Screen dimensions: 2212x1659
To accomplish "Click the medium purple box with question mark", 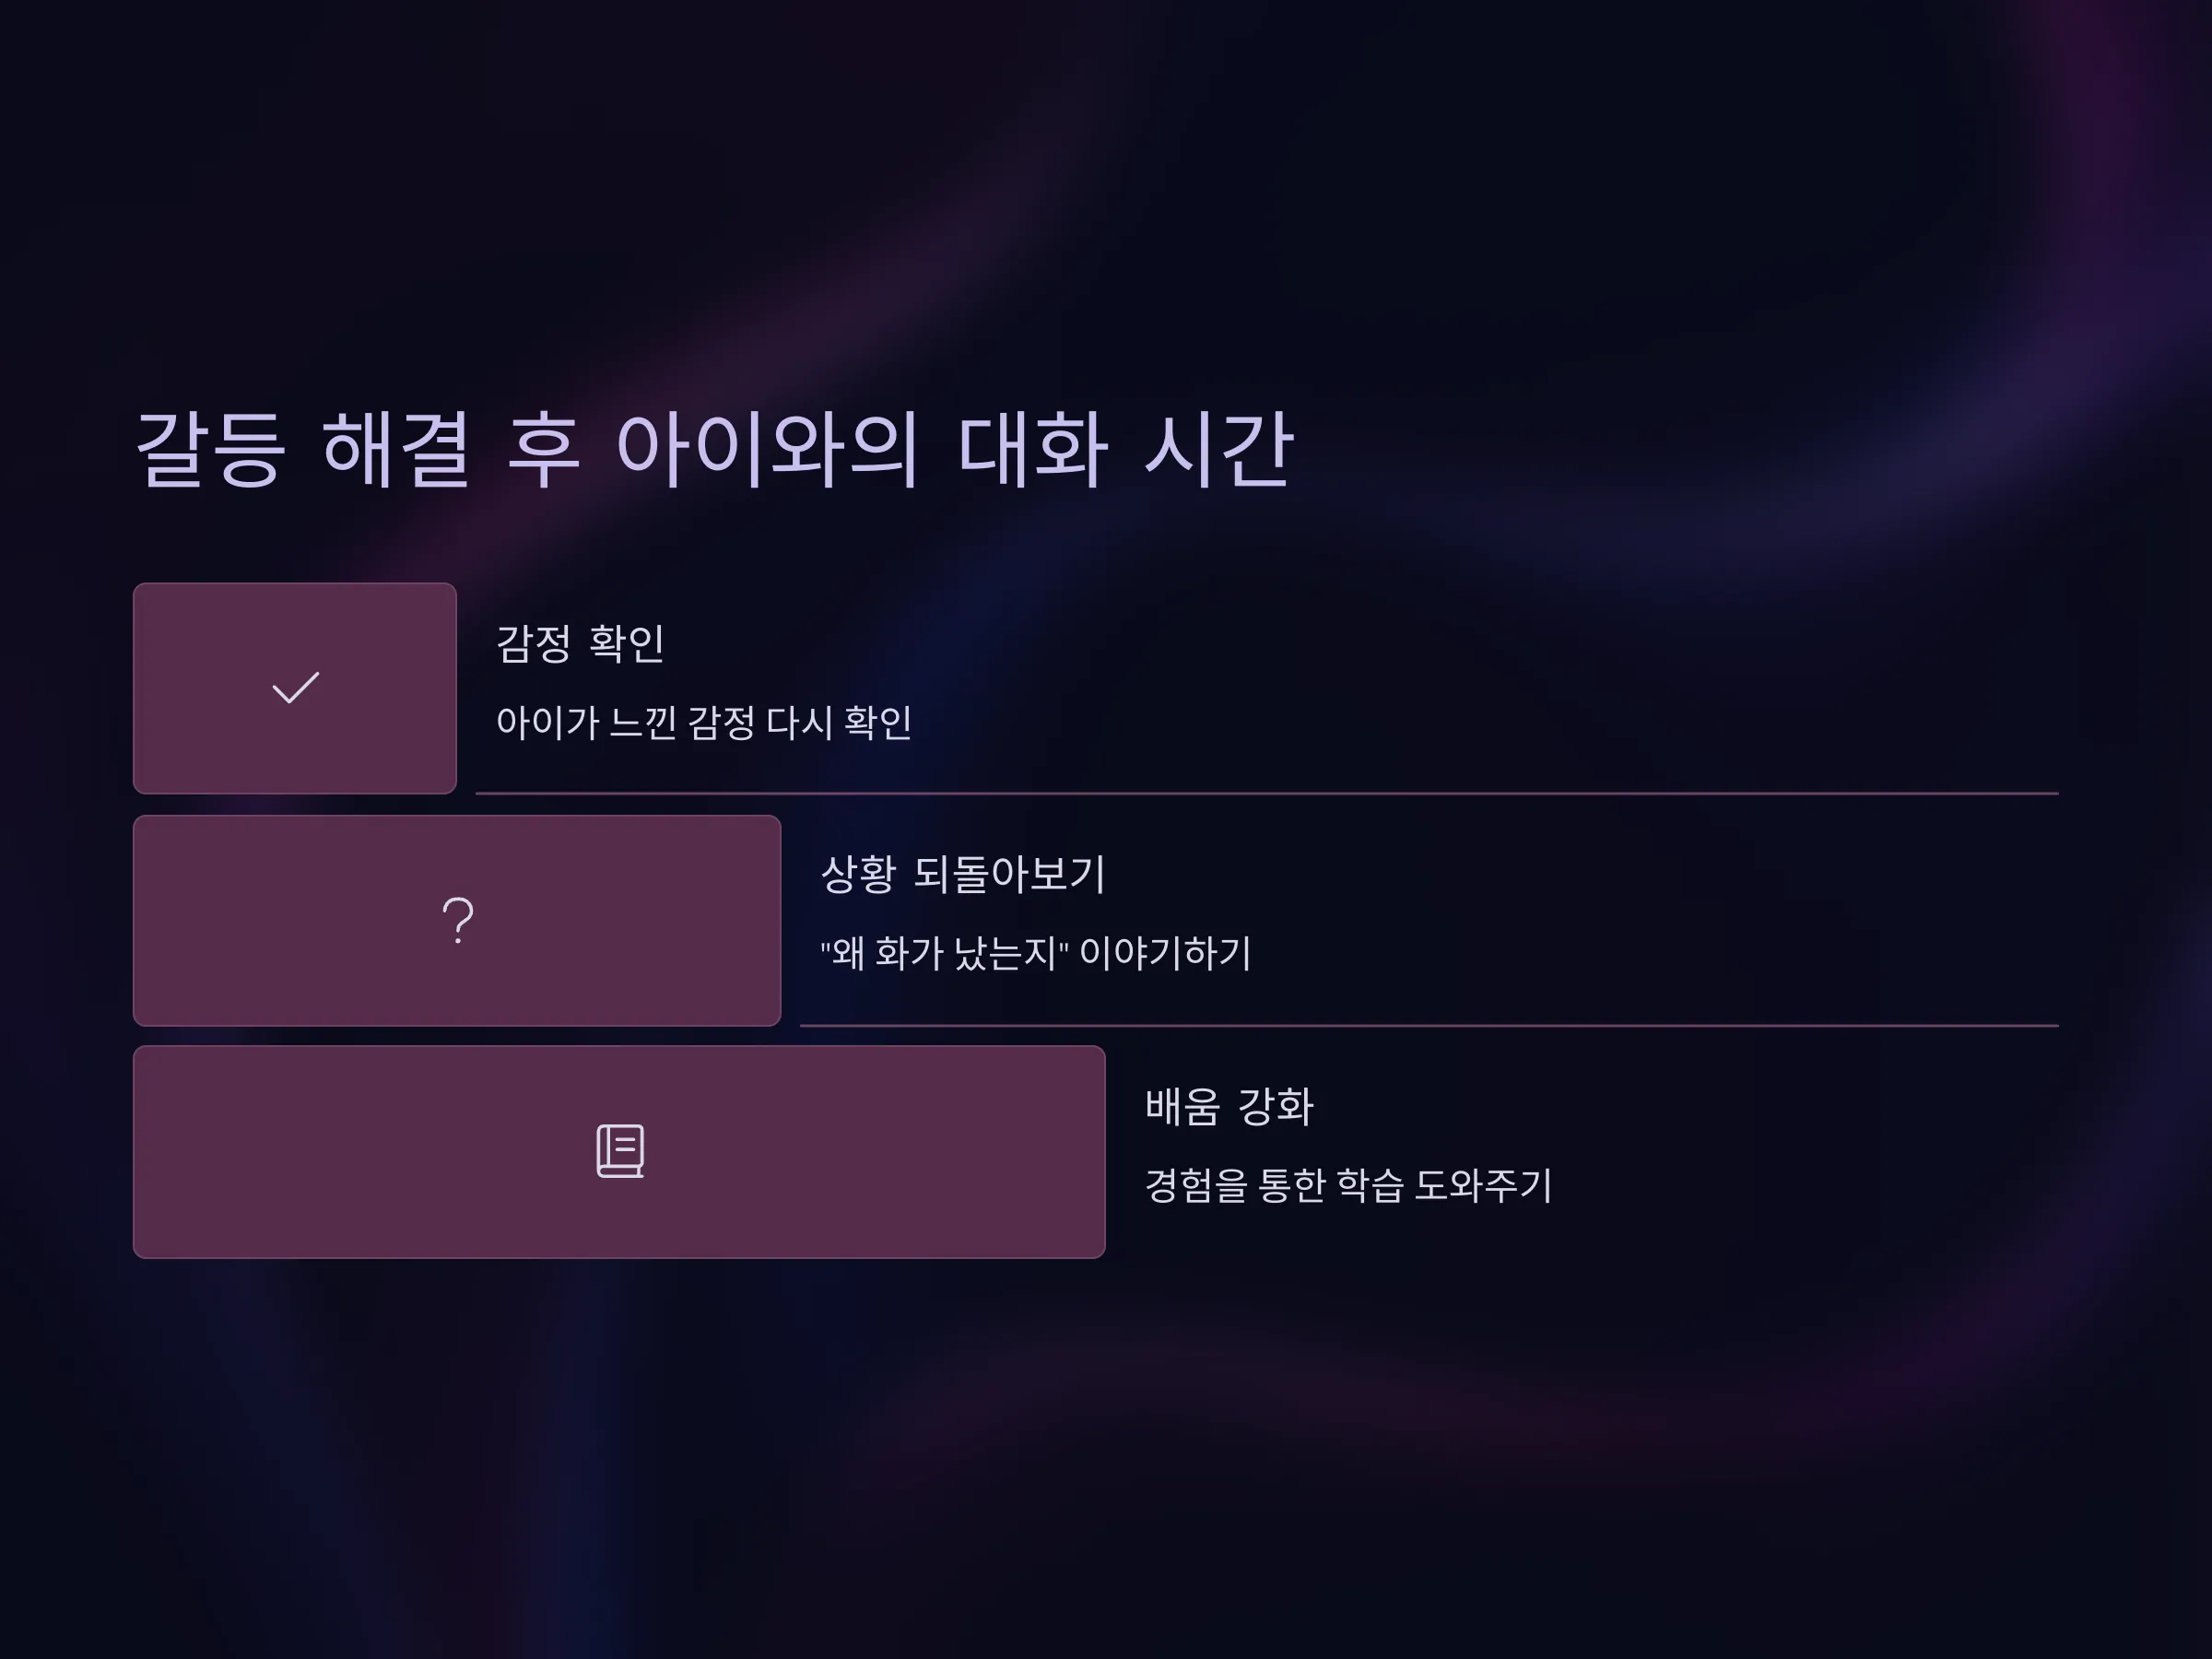I will (457, 920).
